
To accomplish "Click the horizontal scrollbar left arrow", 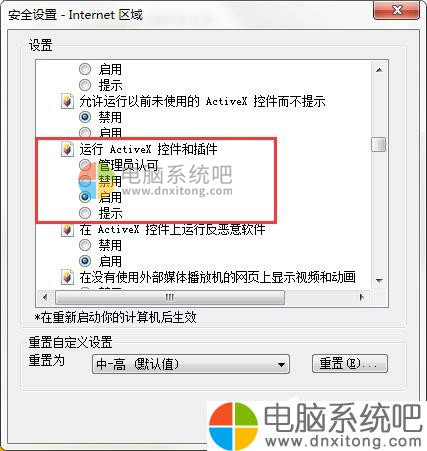I will 45,297.
